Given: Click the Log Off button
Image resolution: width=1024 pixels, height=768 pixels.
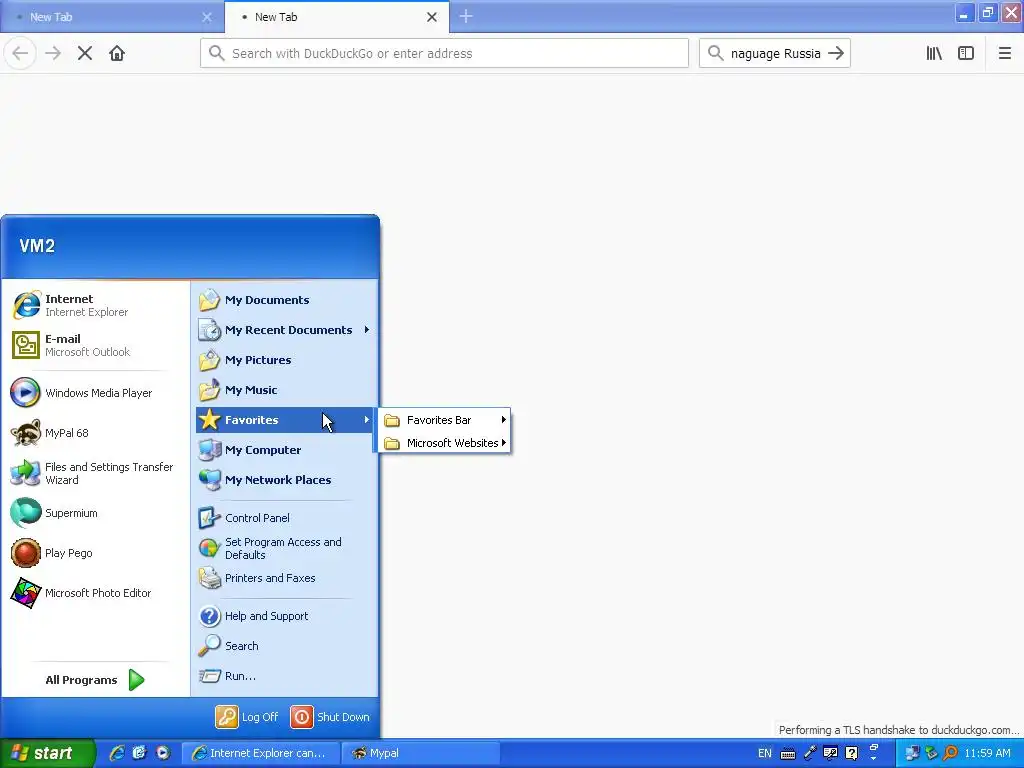Looking at the screenshot, I should (247, 717).
